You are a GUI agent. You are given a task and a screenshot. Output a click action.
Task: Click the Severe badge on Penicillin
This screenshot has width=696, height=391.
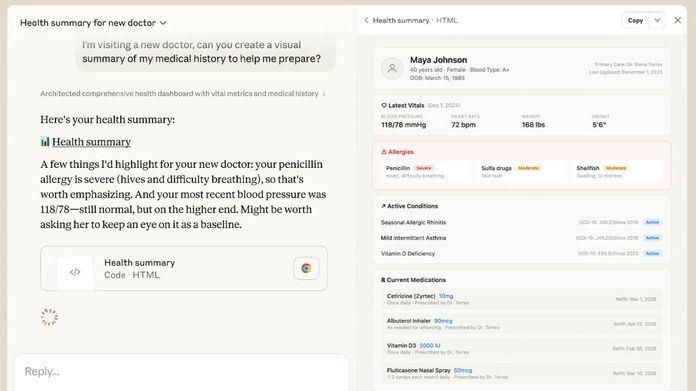pos(423,168)
